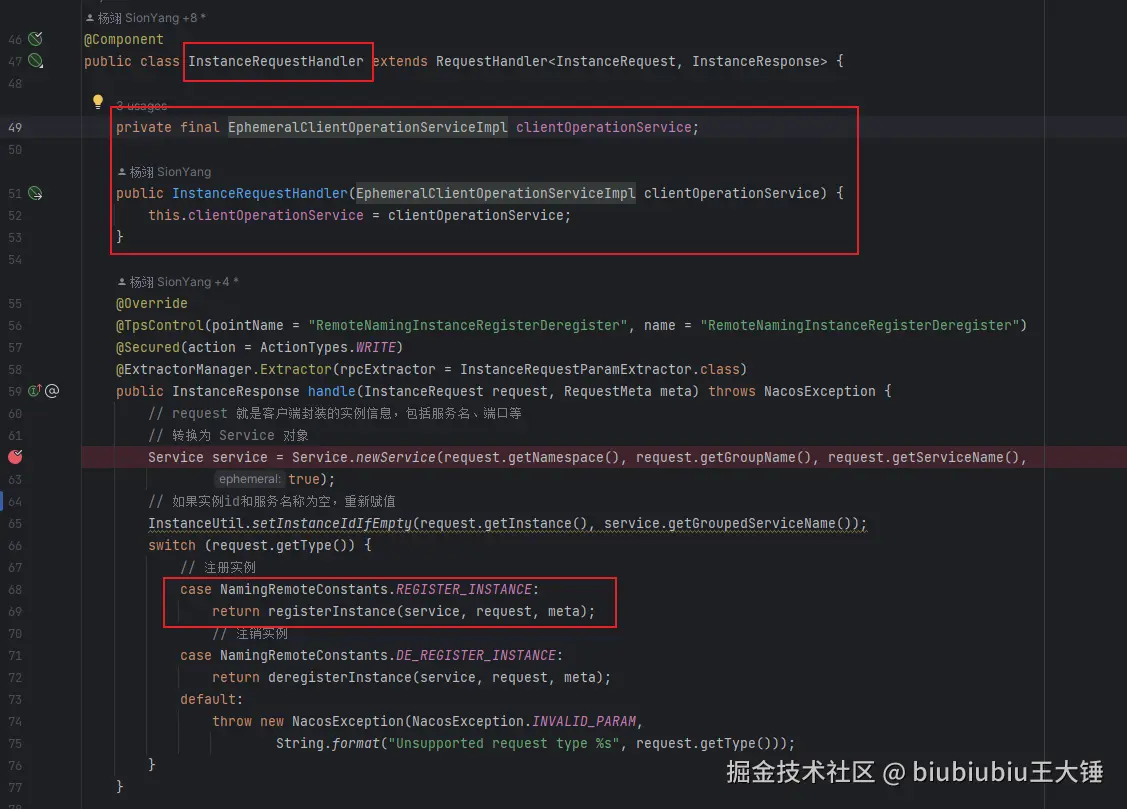Click deregisterInstance method call
1127x809 pixels.
tap(340, 678)
